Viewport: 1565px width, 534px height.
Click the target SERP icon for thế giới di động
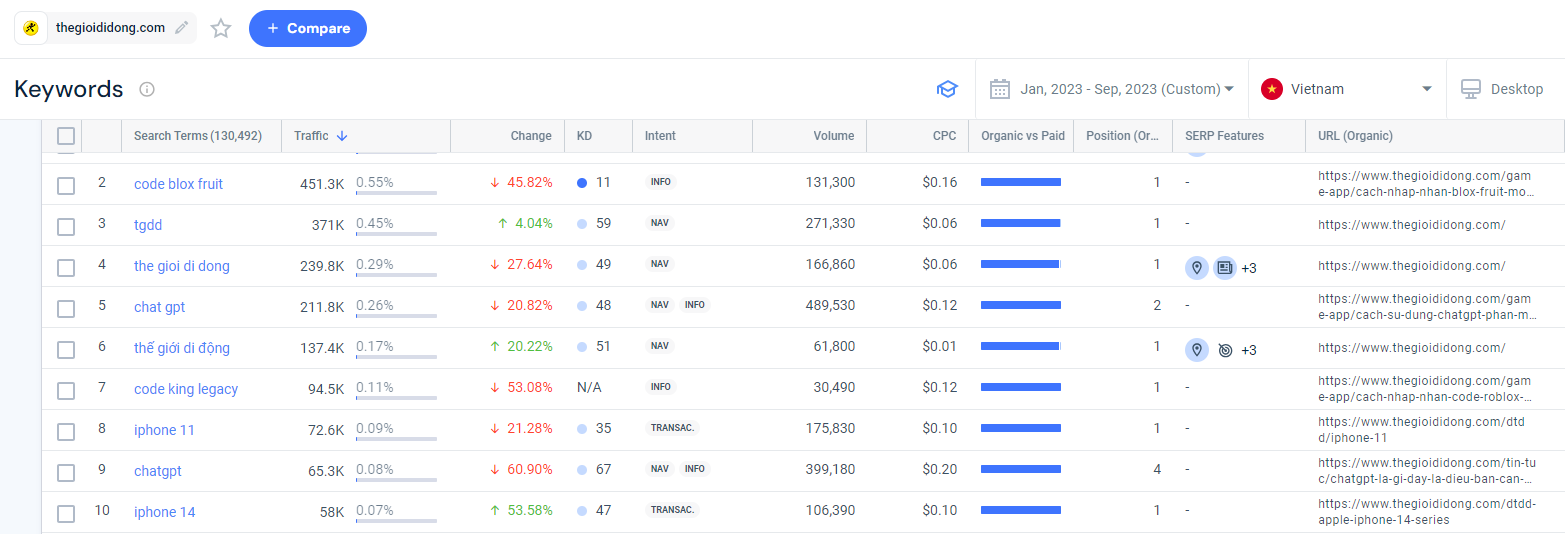coord(1225,350)
